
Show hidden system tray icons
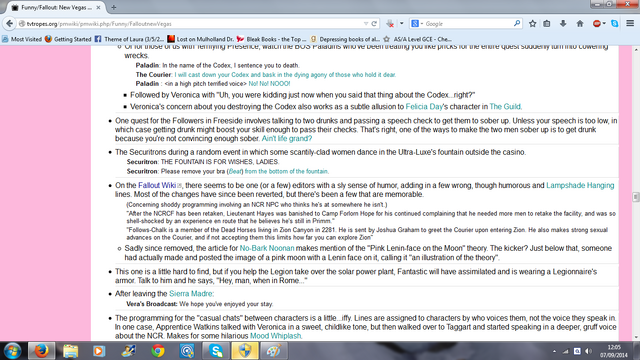[554, 351]
